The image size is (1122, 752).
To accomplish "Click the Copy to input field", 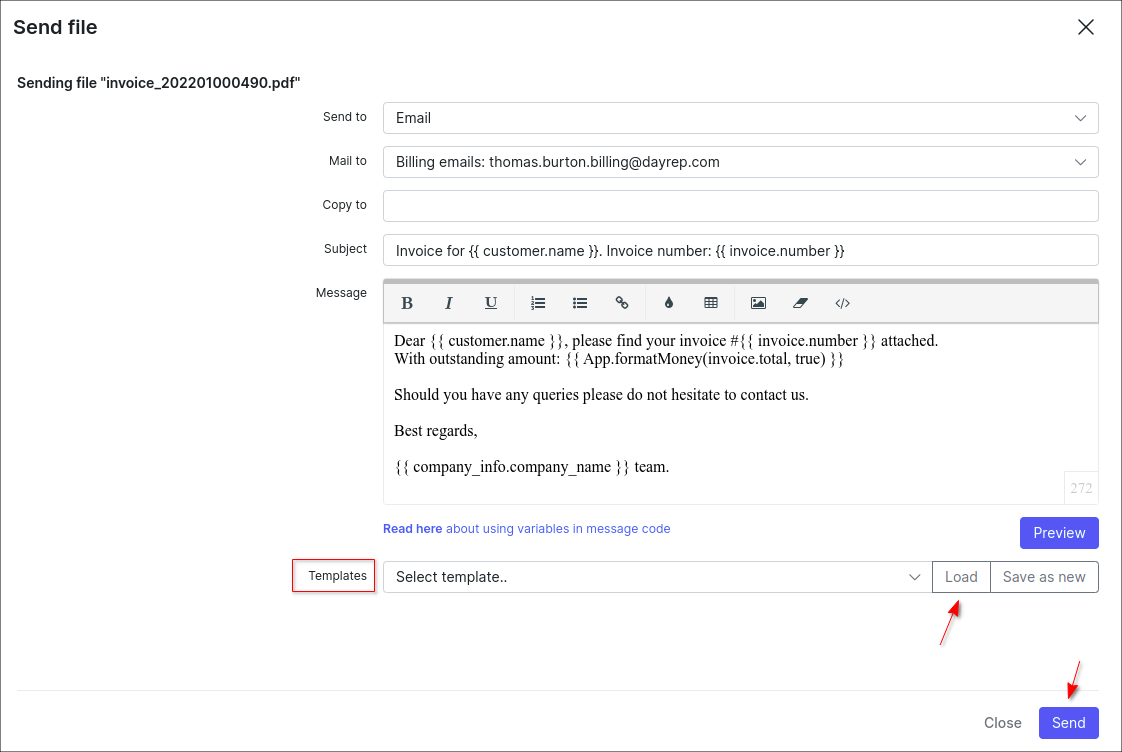I will 740,206.
